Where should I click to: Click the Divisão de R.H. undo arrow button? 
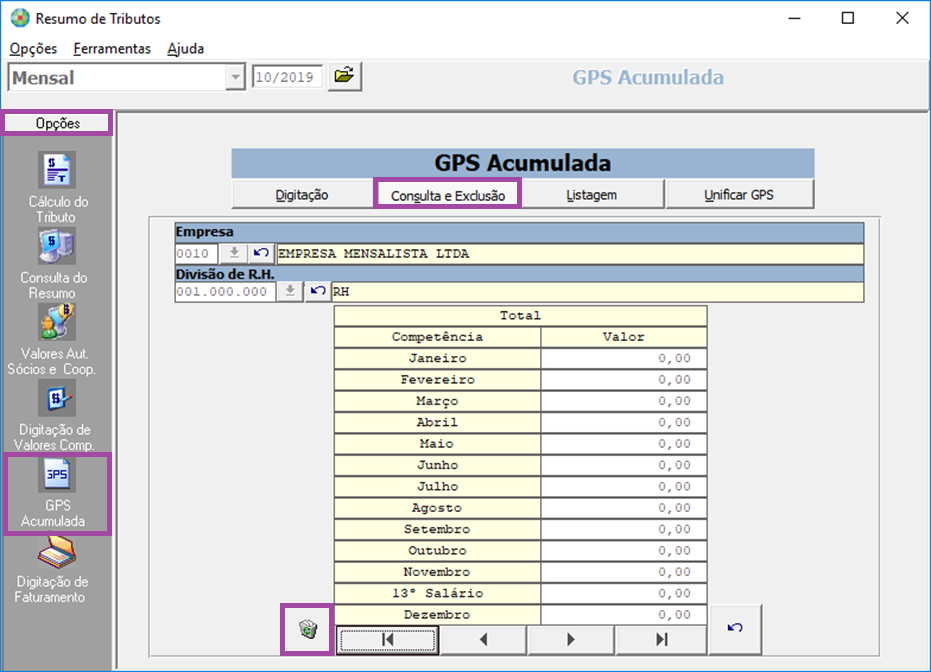318,291
